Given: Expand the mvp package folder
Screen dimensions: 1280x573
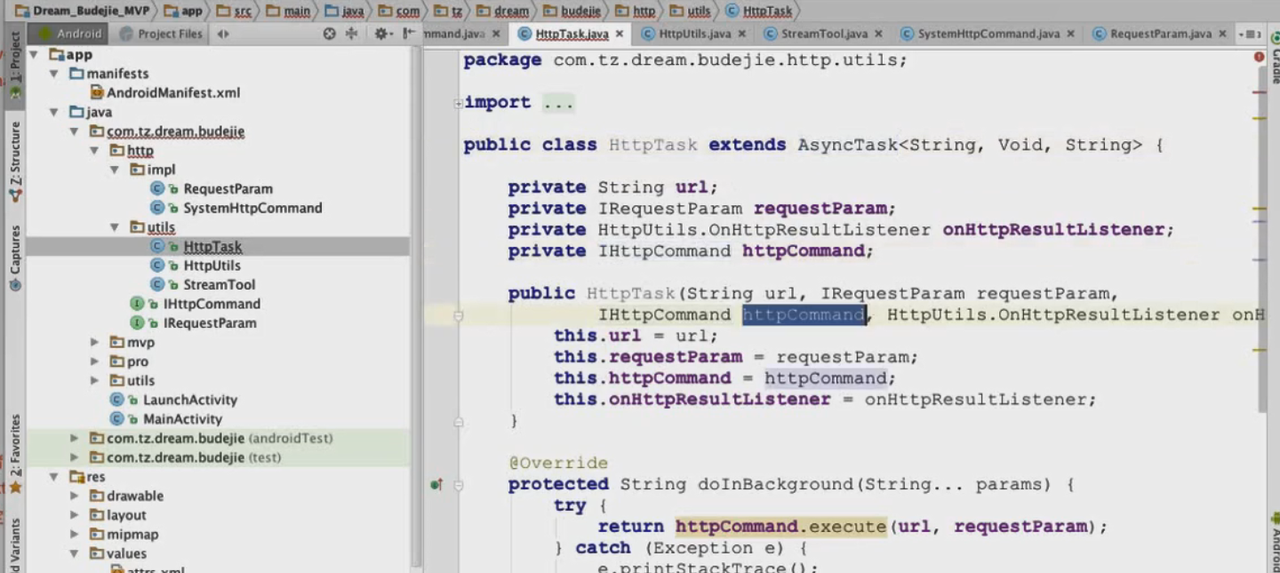Looking at the screenshot, I should click(95, 343).
